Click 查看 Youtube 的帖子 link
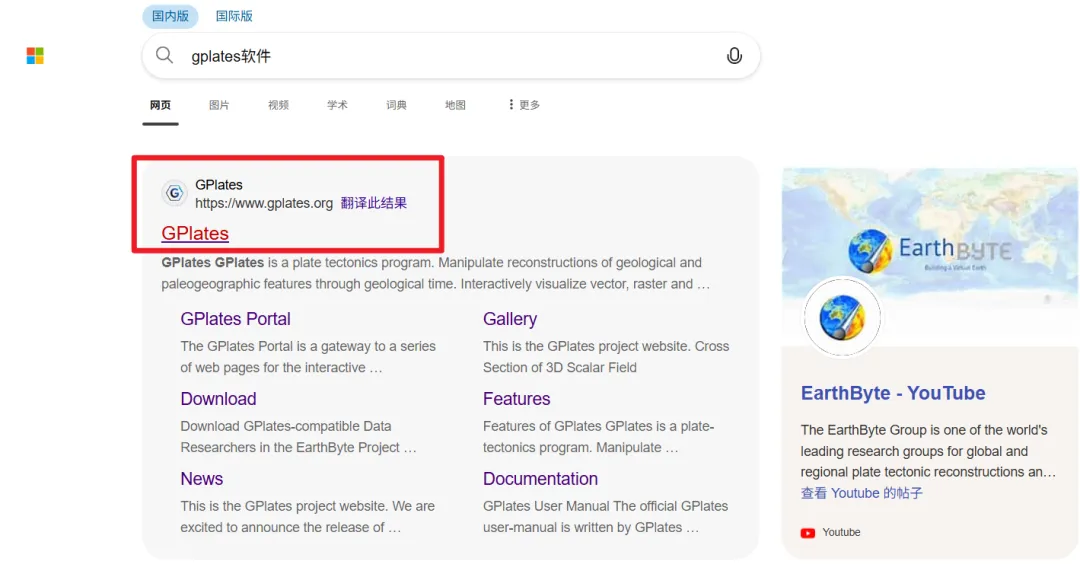The height and width of the screenshot is (577, 1080). [862, 493]
